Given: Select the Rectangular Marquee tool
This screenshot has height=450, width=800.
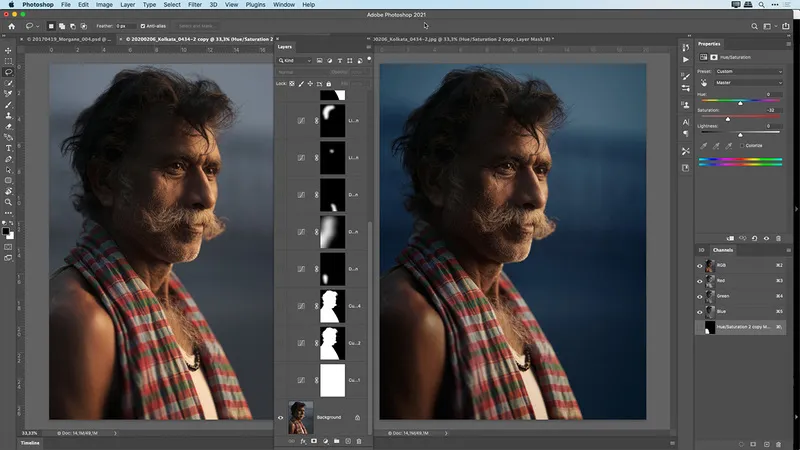Looking at the screenshot, I should [x=8, y=61].
